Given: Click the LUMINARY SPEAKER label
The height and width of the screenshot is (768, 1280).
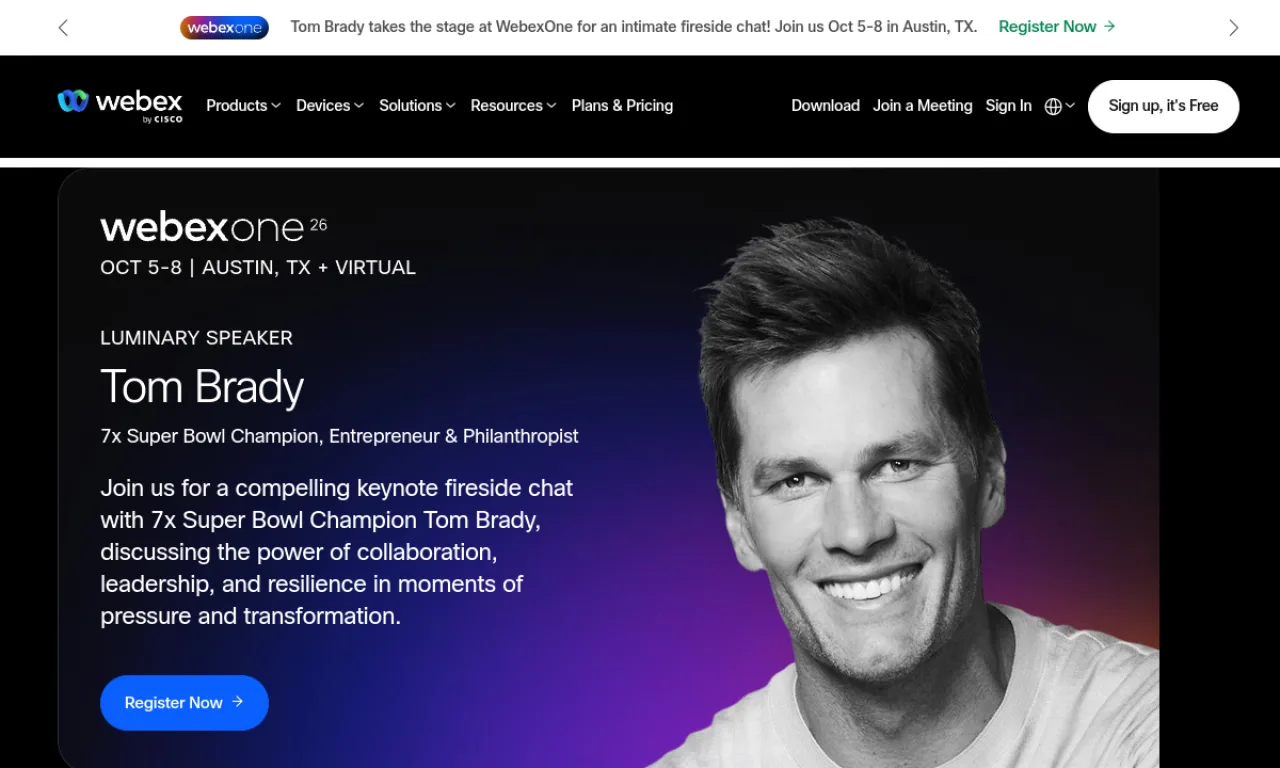Looking at the screenshot, I should pyautogui.click(x=197, y=338).
